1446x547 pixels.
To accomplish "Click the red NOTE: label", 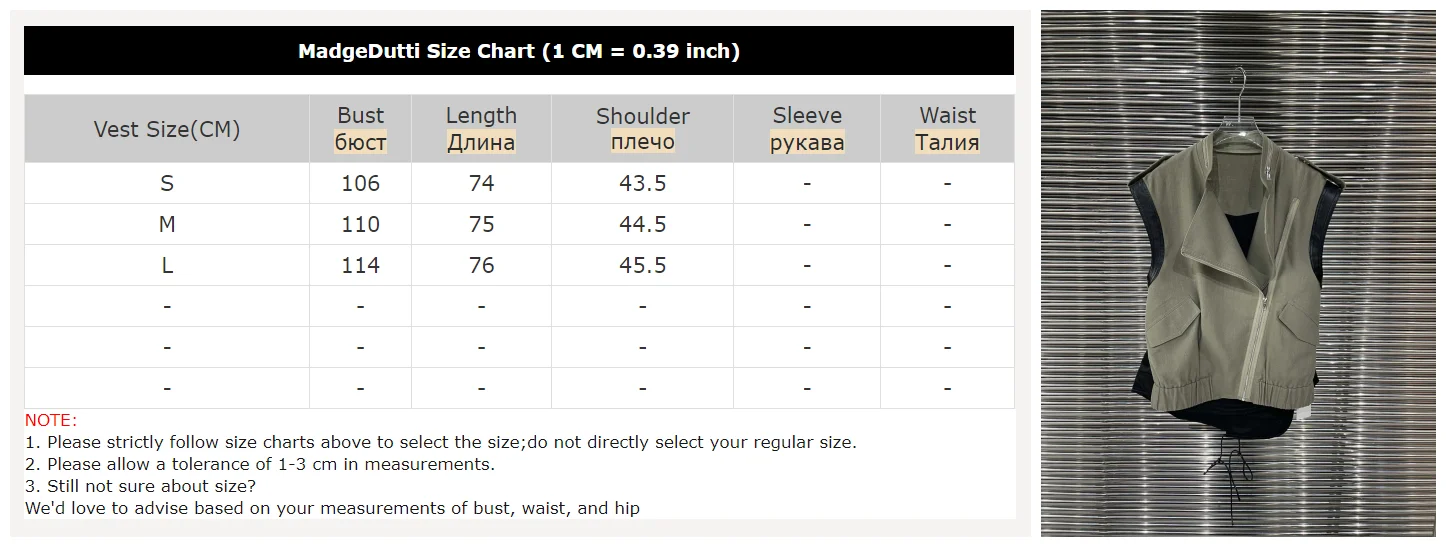I will pos(51,420).
